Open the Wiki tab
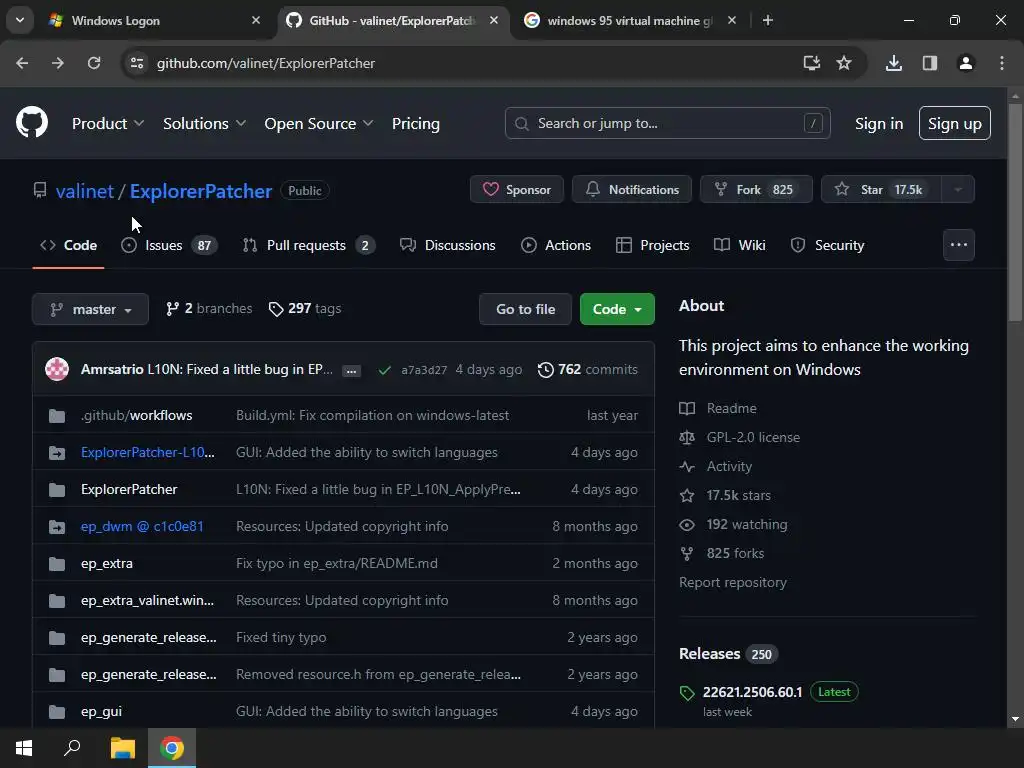This screenshot has width=1024, height=768. (x=740, y=246)
